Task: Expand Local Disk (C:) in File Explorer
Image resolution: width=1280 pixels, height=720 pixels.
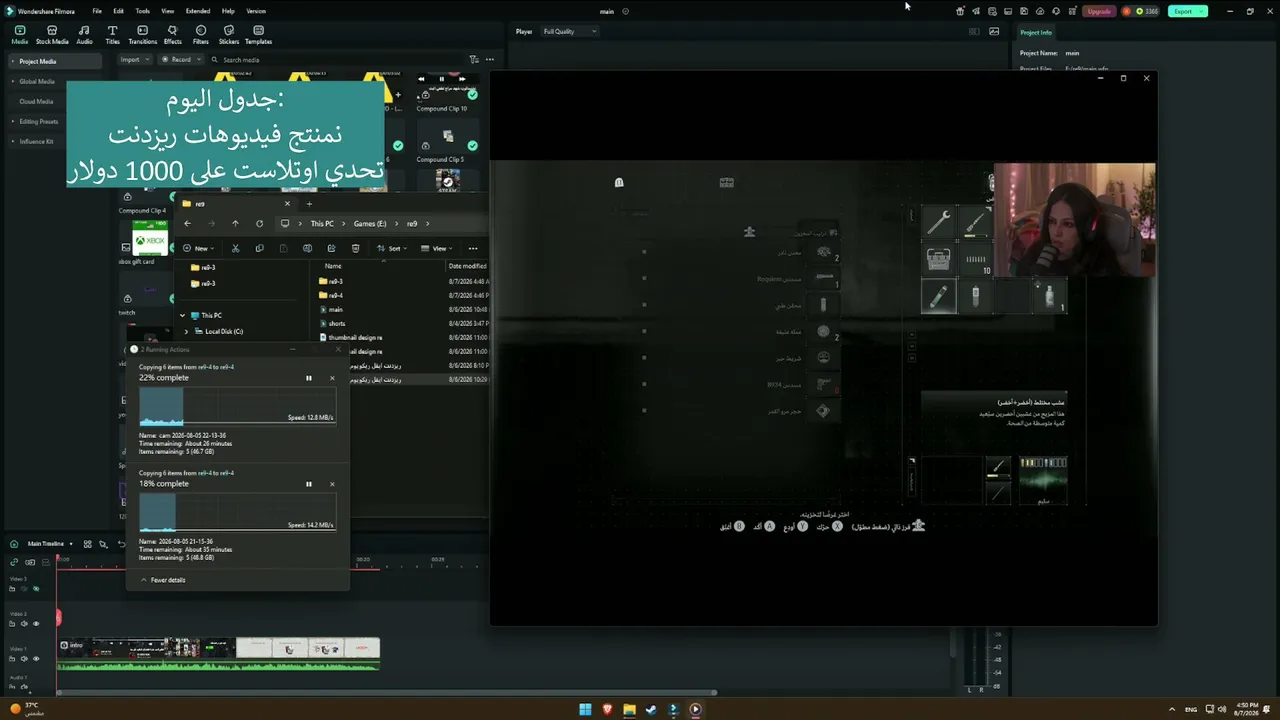Action: (x=186, y=331)
